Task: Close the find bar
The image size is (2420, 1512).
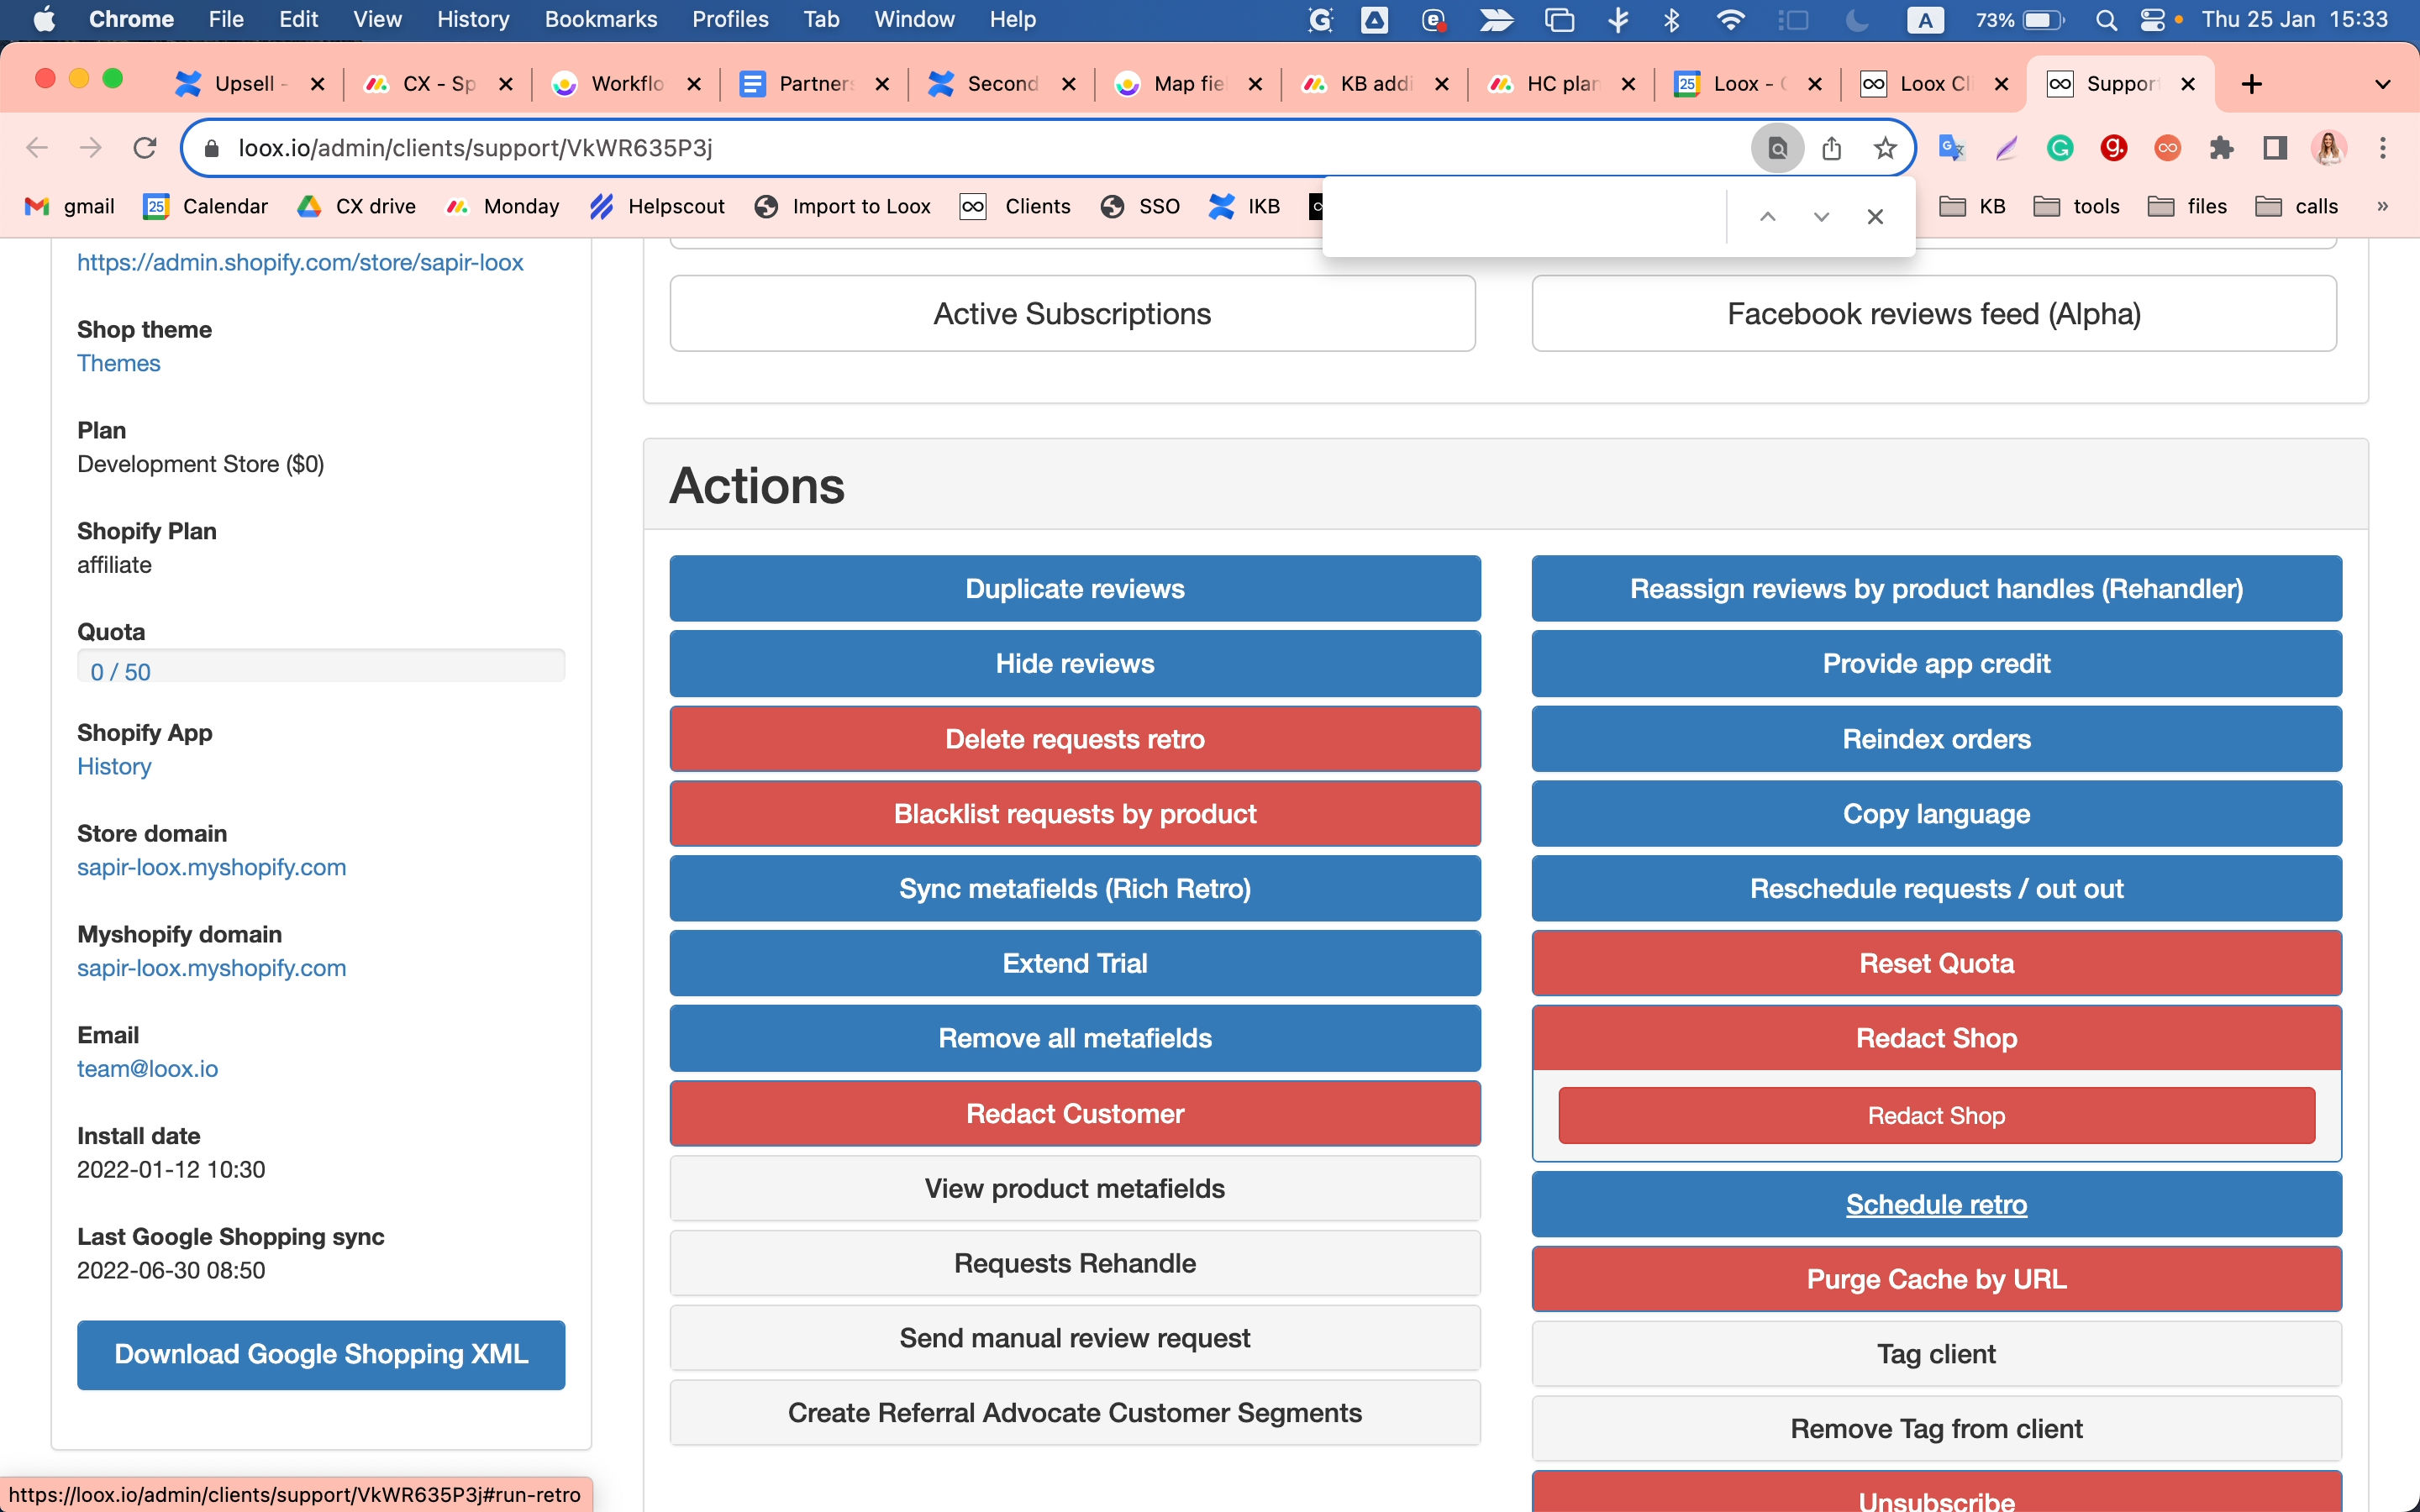Action: [x=1875, y=216]
